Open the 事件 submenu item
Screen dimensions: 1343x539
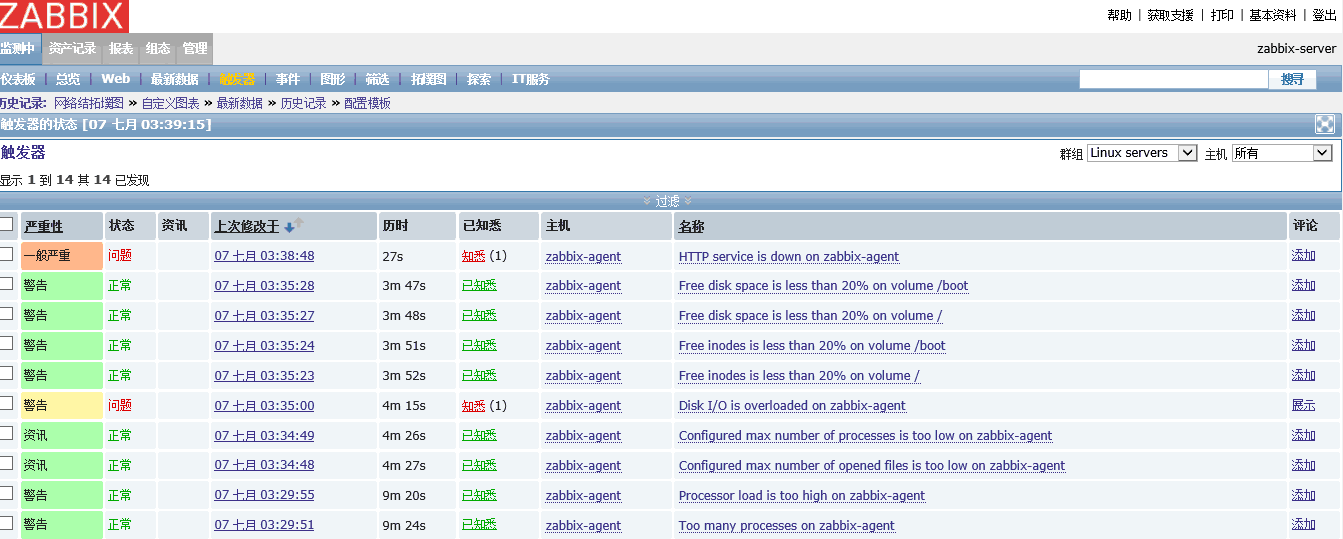pos(288,79)
